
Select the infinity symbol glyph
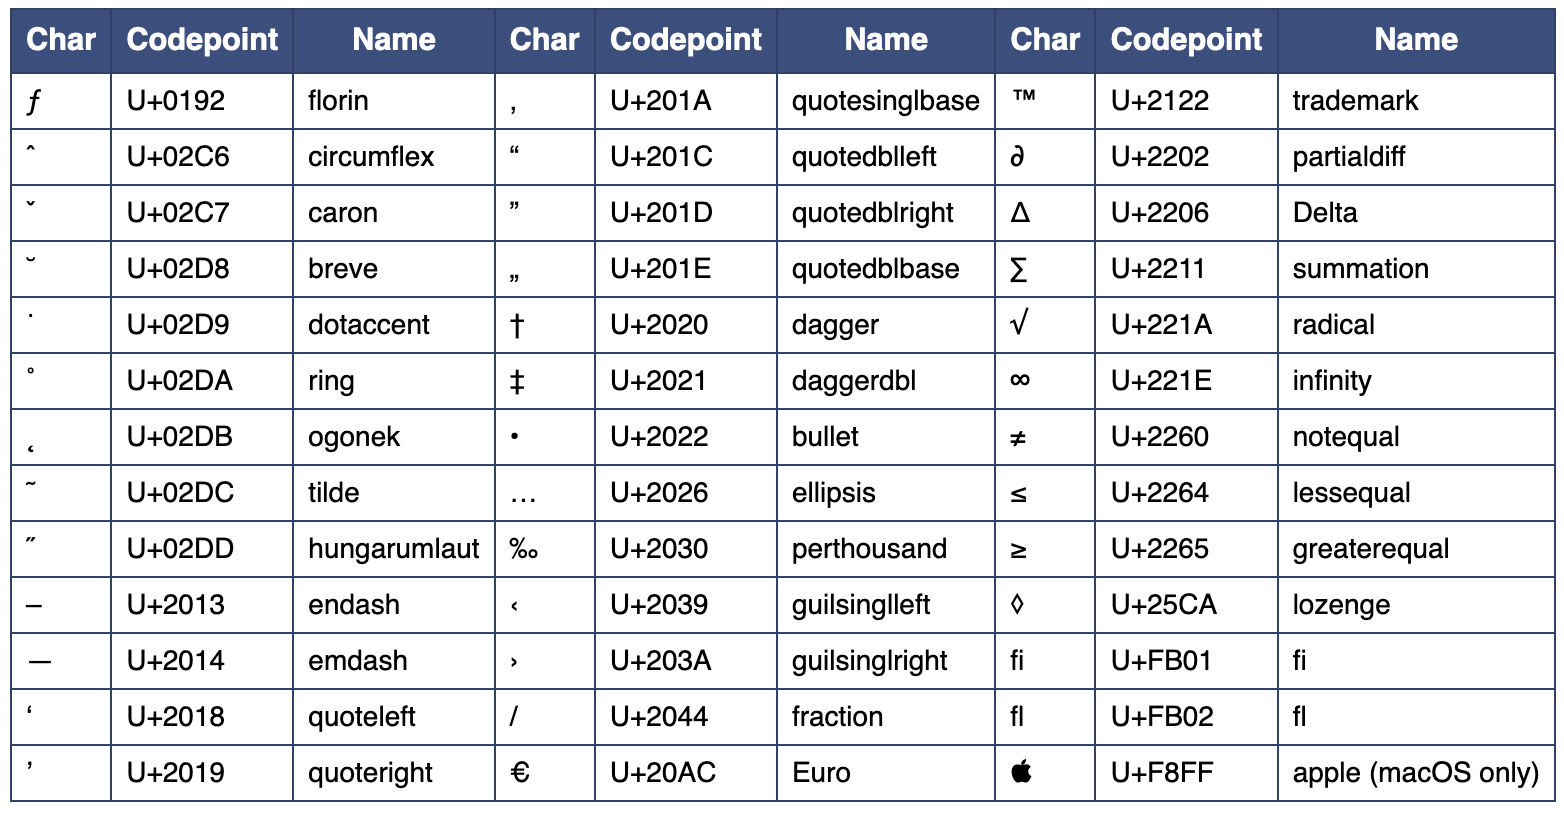1020,380
